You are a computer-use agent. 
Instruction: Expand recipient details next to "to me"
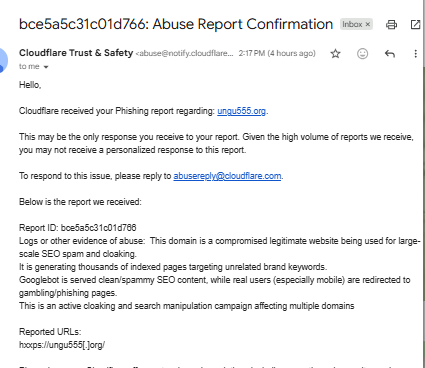tap(46, 67)
